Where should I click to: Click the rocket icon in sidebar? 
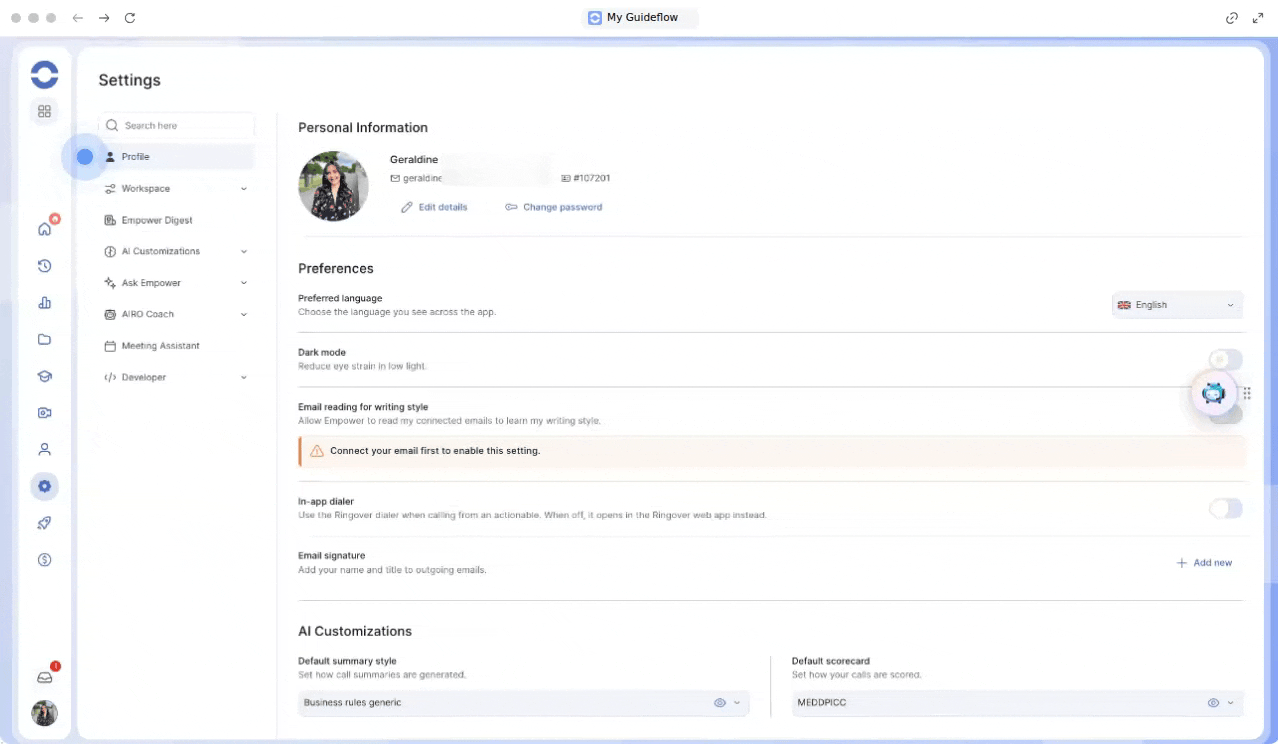[44, 523]
